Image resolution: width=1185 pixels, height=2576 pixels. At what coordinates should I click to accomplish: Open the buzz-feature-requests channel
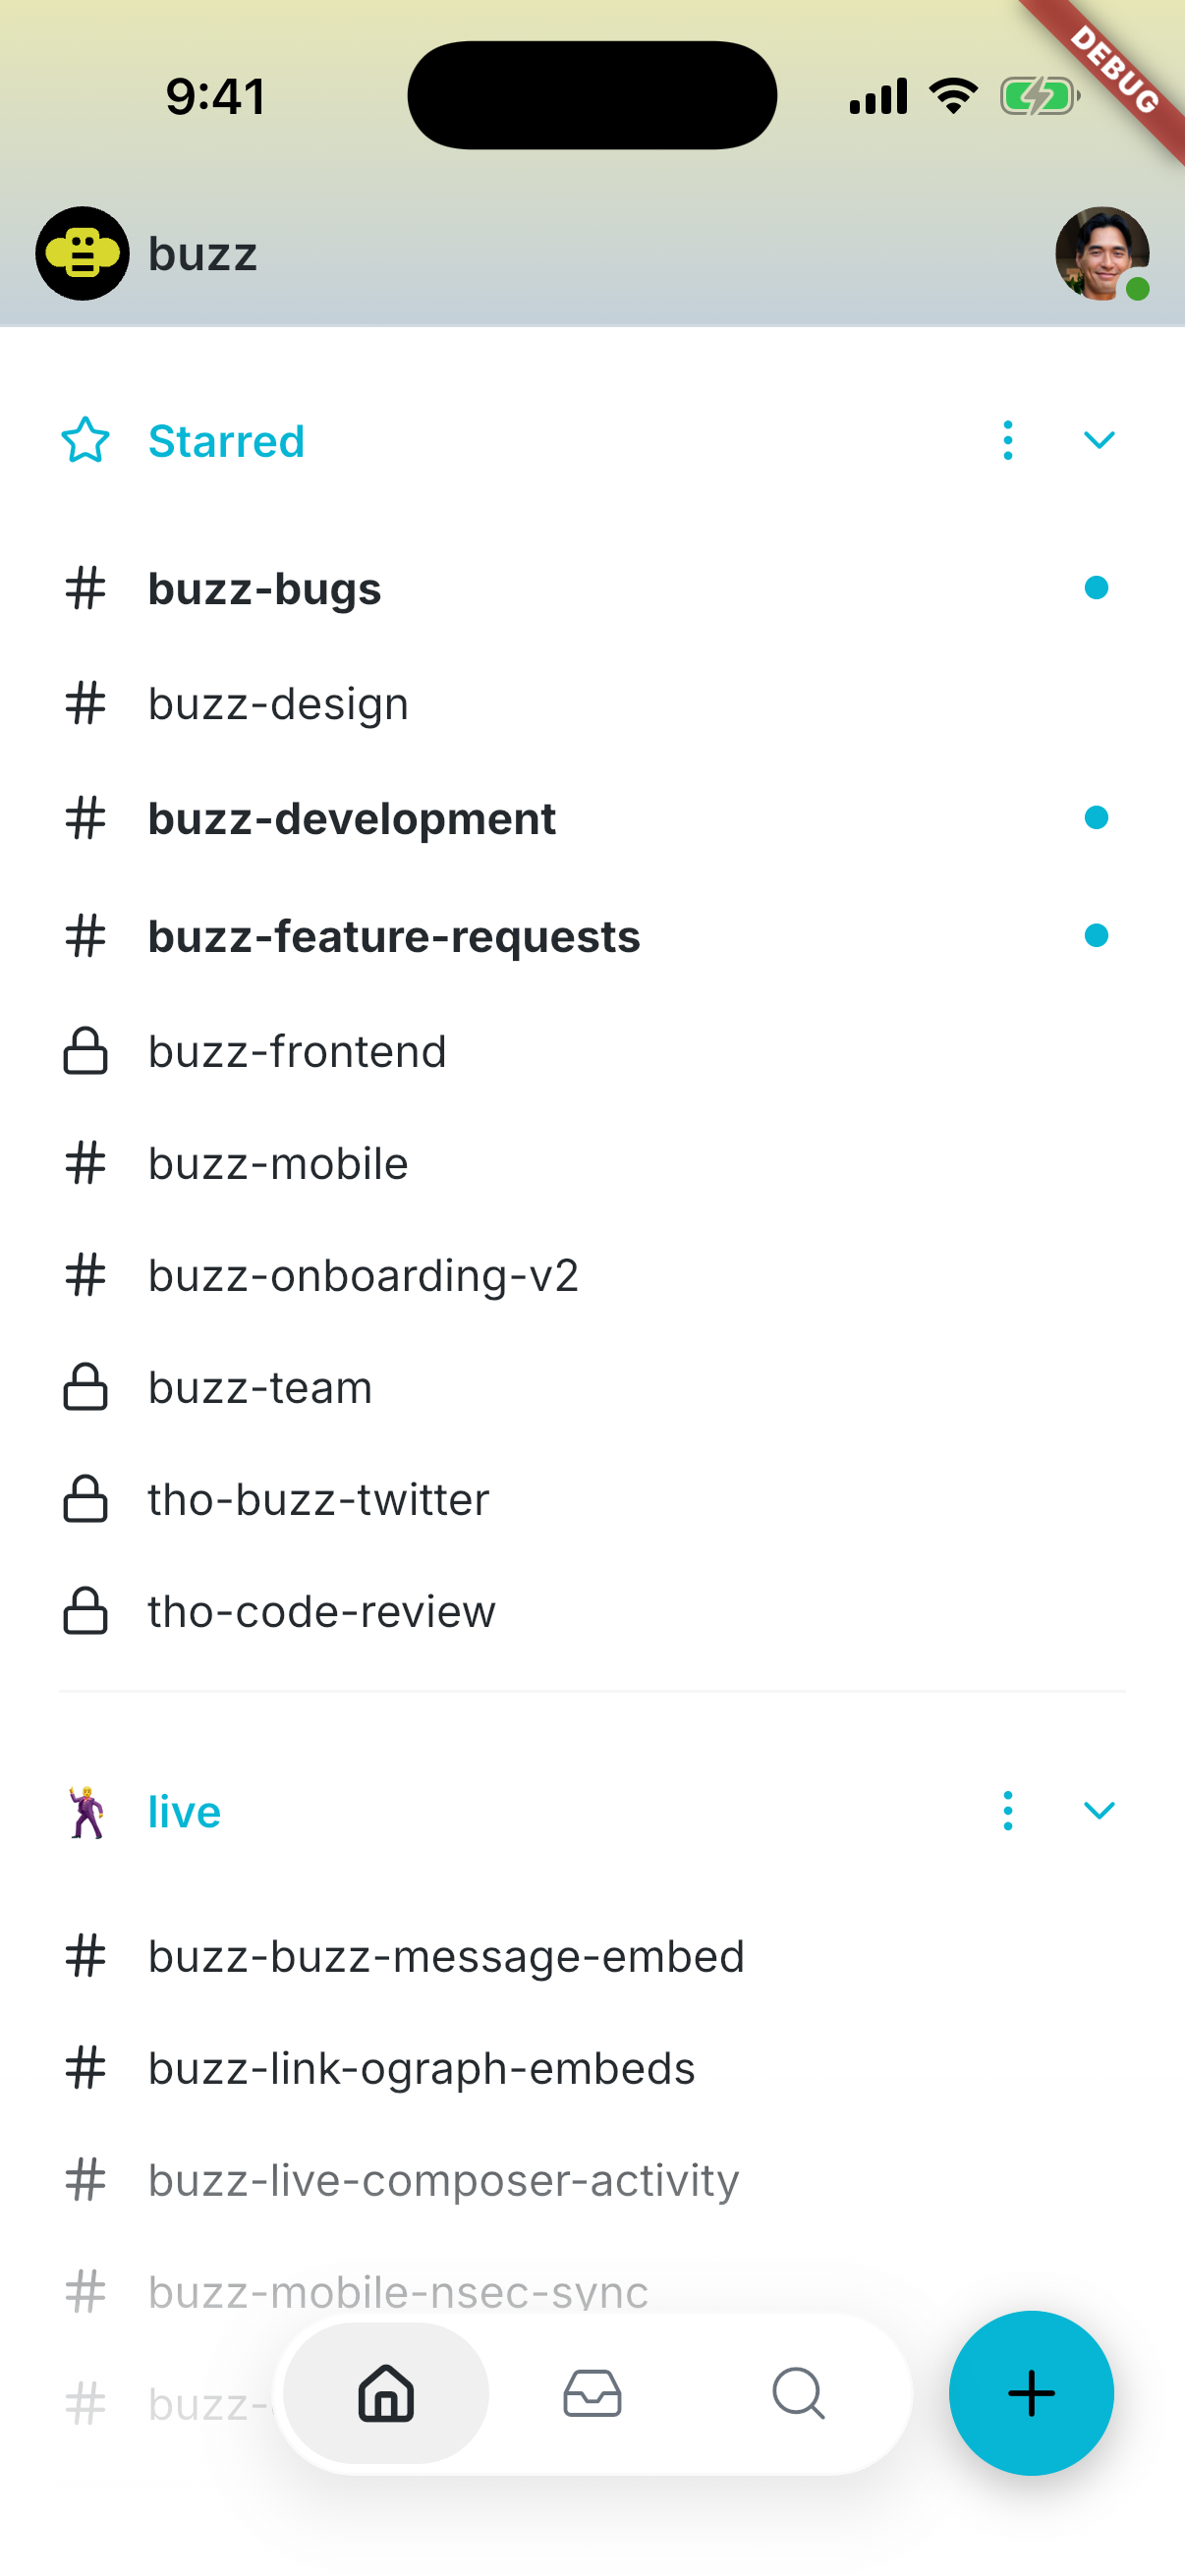point(592,936)
